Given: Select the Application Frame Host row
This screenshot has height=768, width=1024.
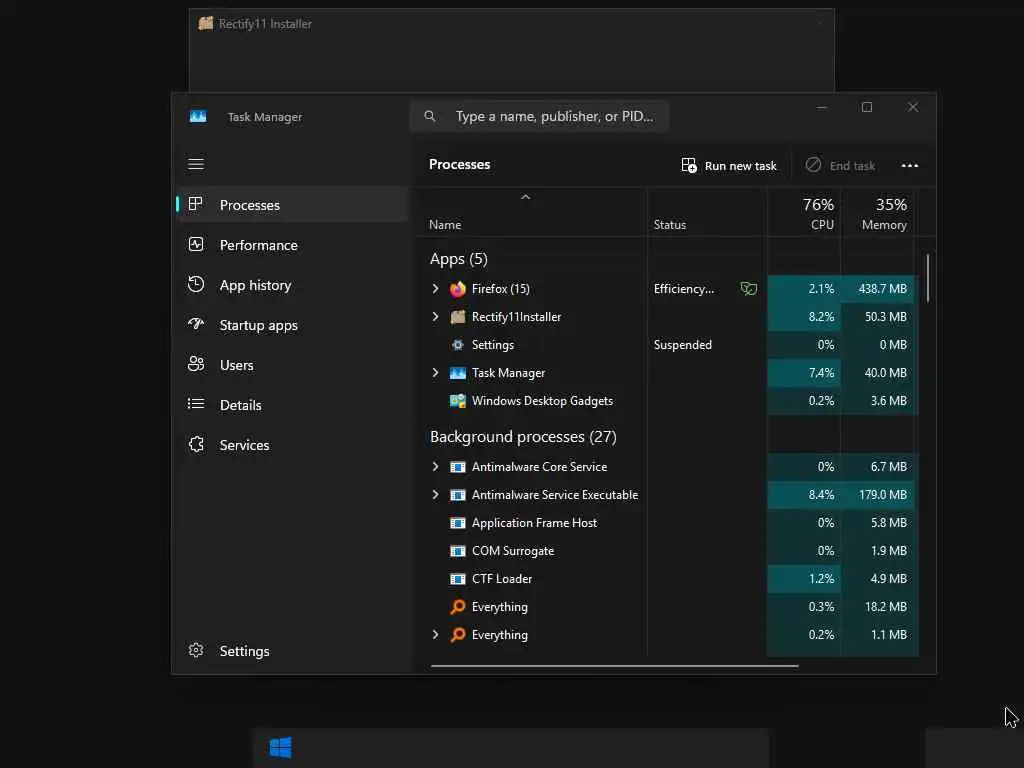Looking at the screenshot, I should [x=666, y=522].
